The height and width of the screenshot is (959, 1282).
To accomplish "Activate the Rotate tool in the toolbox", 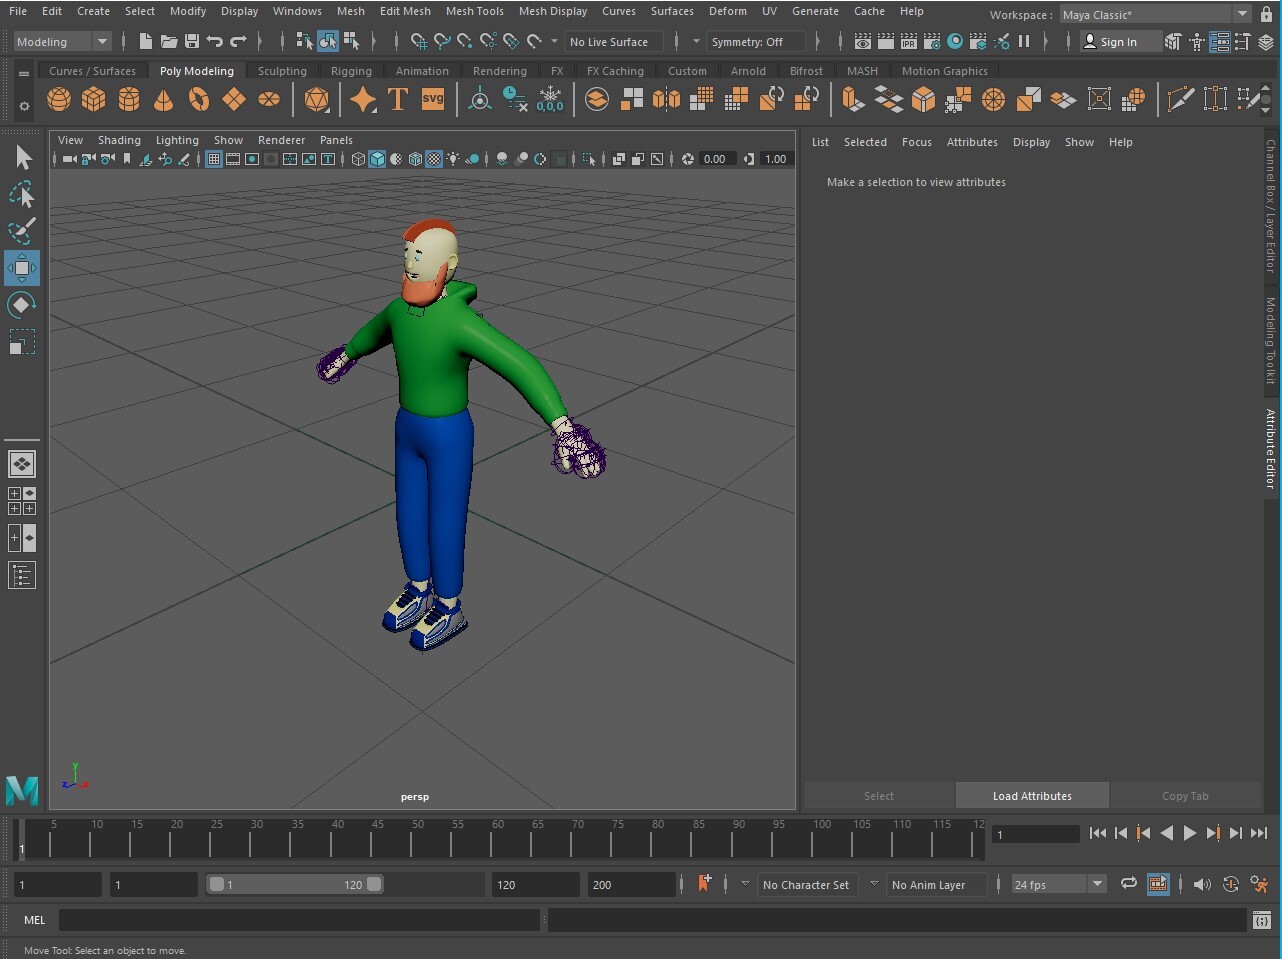I will coord(21,305).
